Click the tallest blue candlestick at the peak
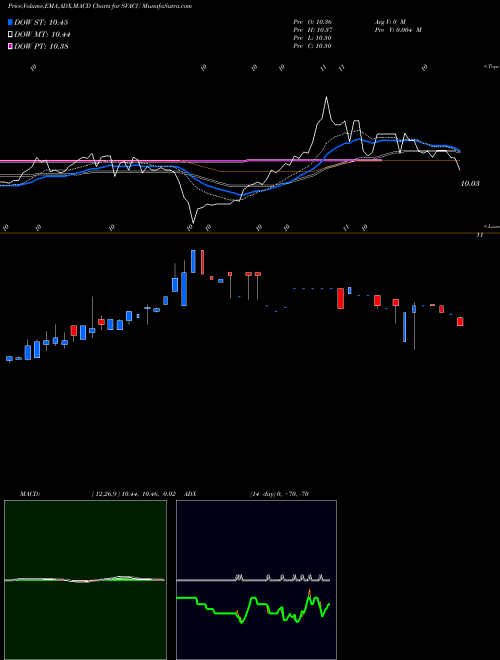Screen dimensions: 500x660 tap(193, 261)
